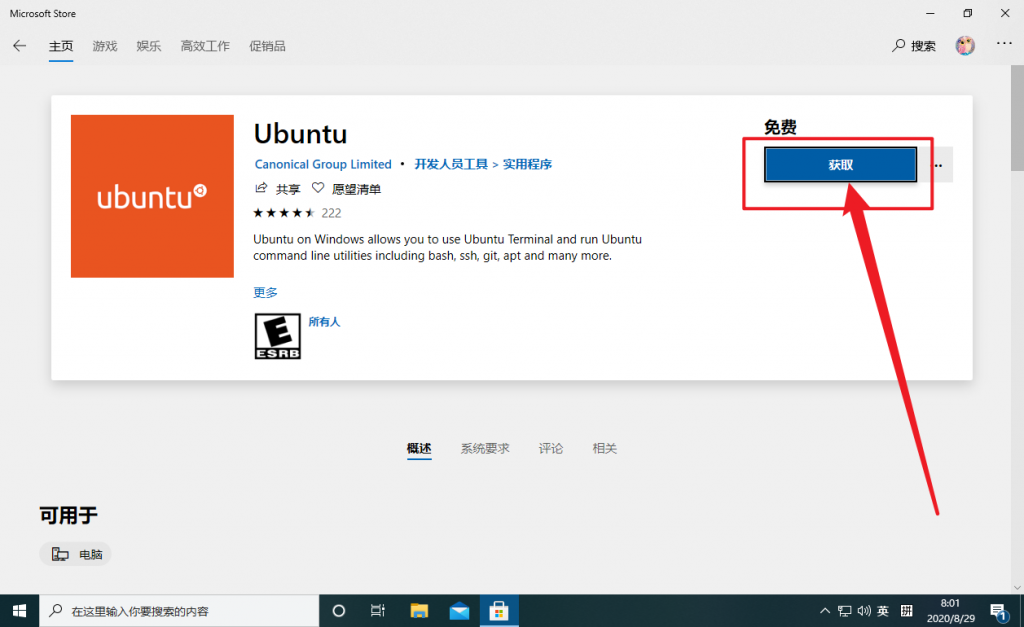The width and height of the screenshot is (1024, 627).
Task: Click the 电脑 device chip
Action: 76,555
